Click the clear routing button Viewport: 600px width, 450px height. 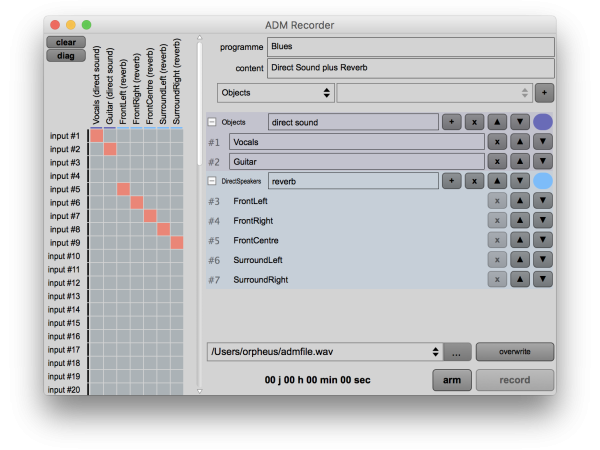[x=66, y=42]
